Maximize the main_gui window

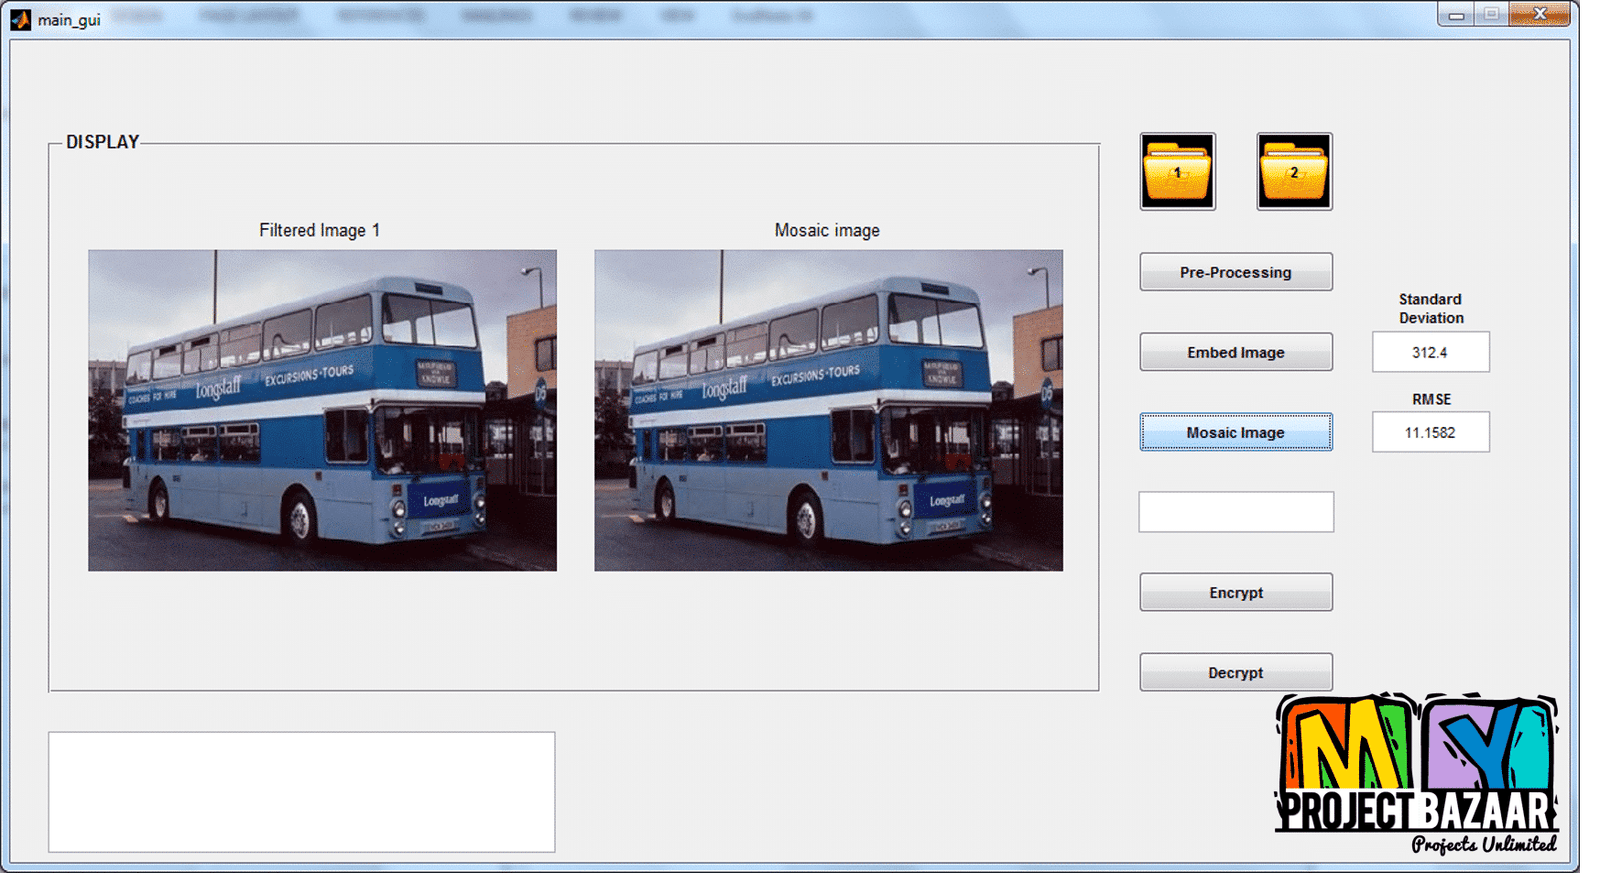coord(1491,15)
